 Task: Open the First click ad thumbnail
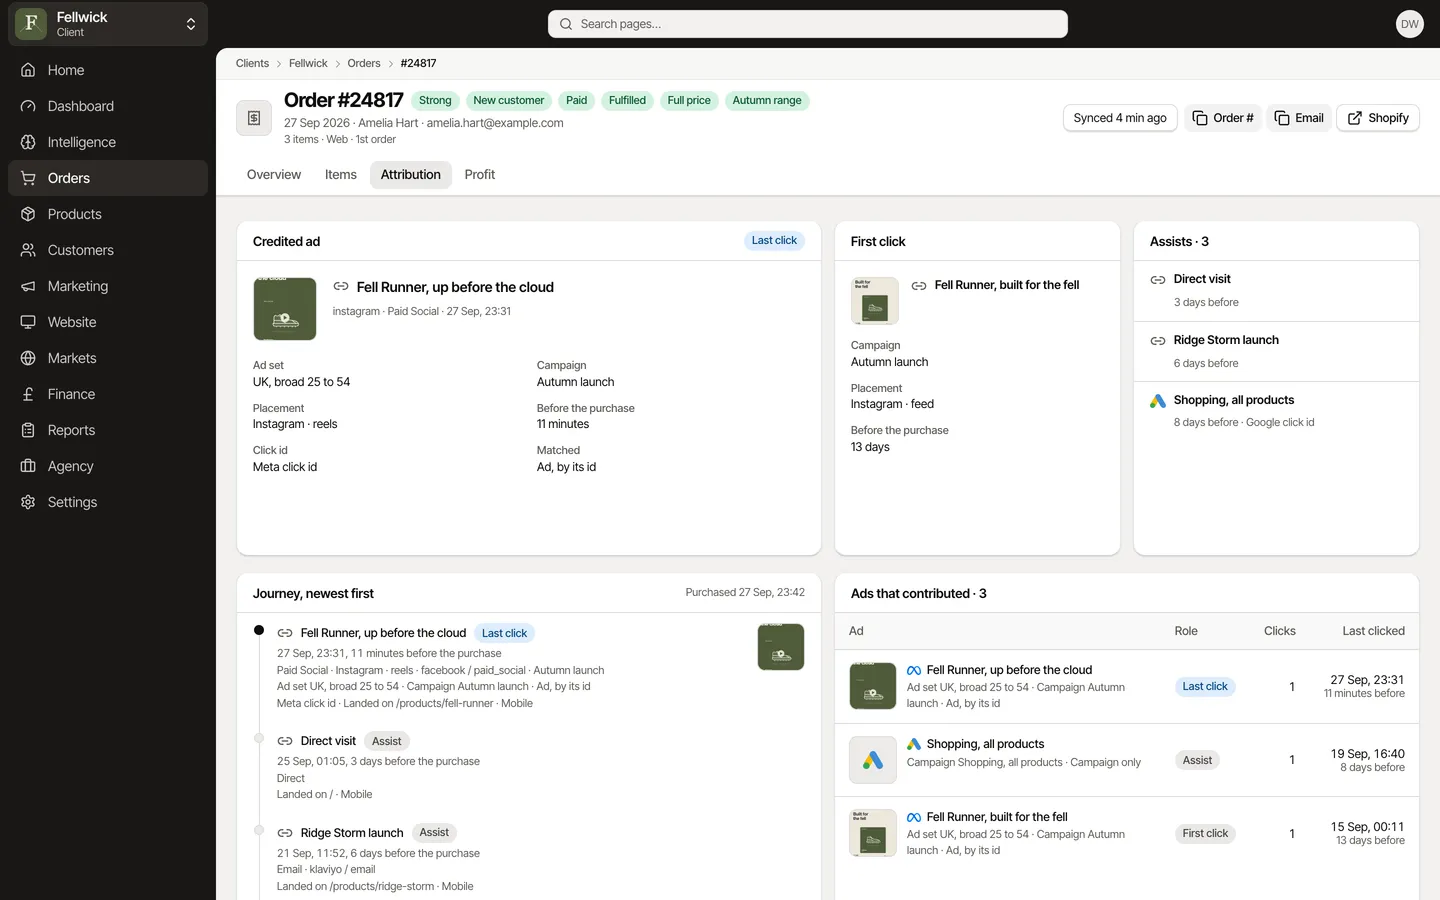[x=875, y=301]
